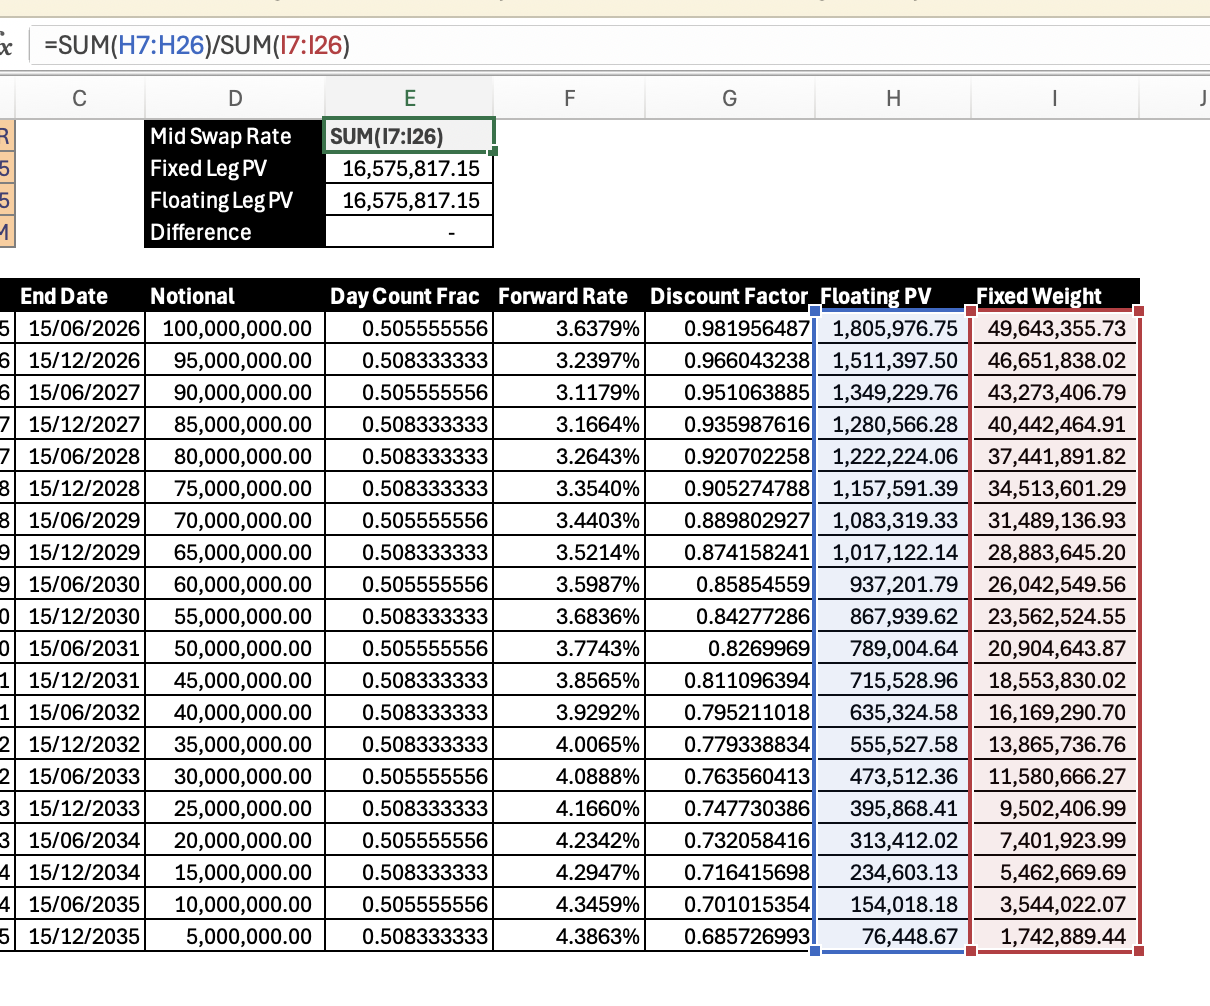Click the empty Difference value cell
The image size is (1210, 1006).
tap(409, 232)
